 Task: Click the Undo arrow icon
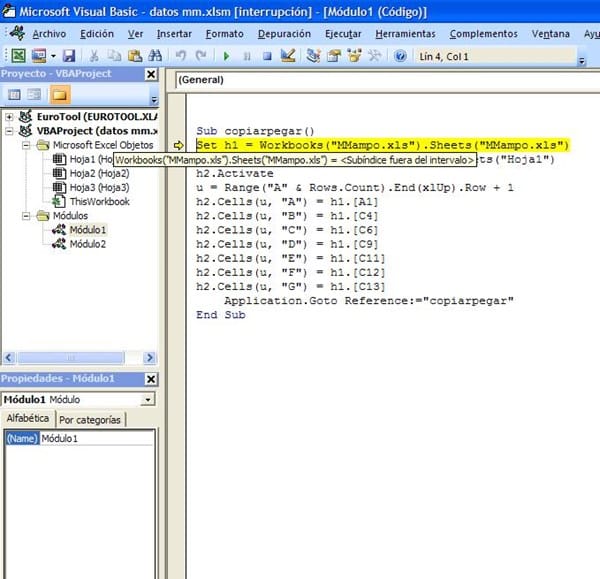click(x=180, y=56)
